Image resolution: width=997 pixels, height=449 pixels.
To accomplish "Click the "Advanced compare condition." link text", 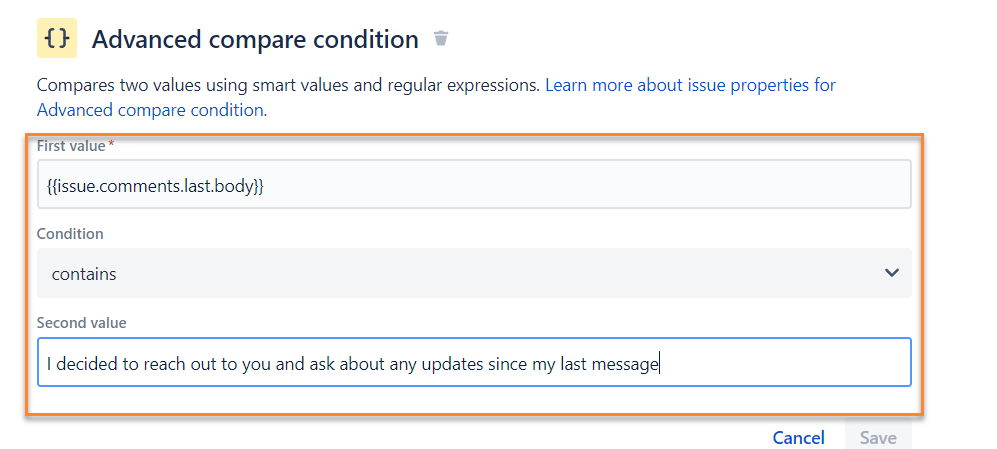I will click(151, 110).
